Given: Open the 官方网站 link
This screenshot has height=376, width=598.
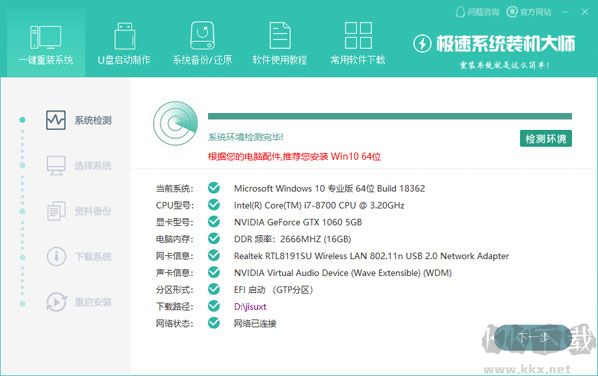Looking at the screenshot, I should tap(529, 12).
